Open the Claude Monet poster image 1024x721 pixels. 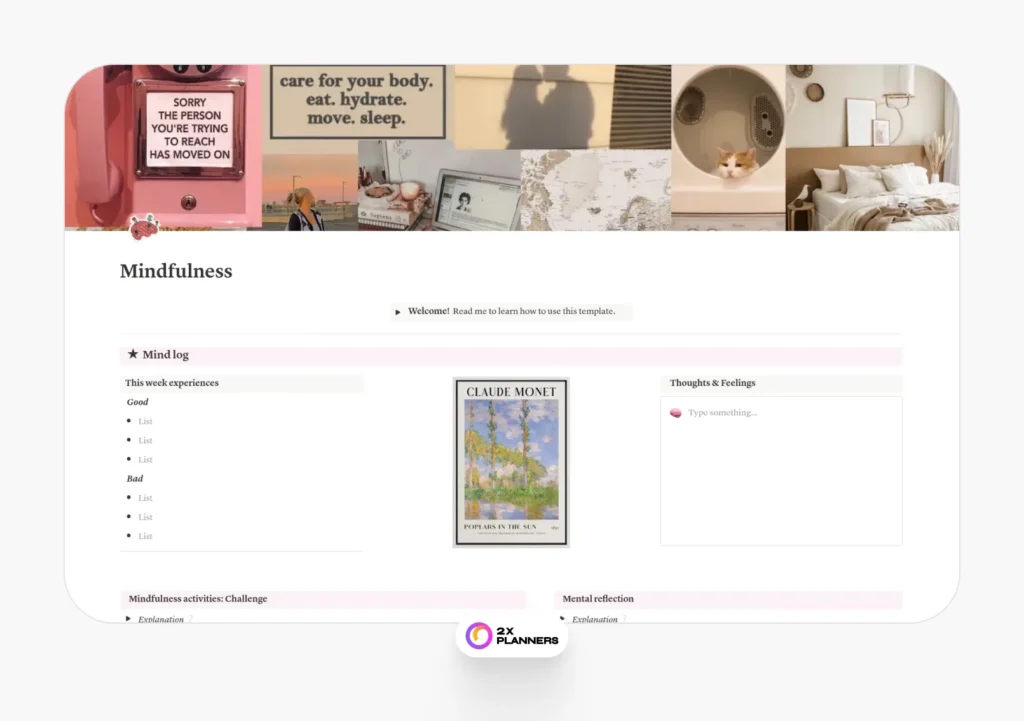[x=511, y=462]
